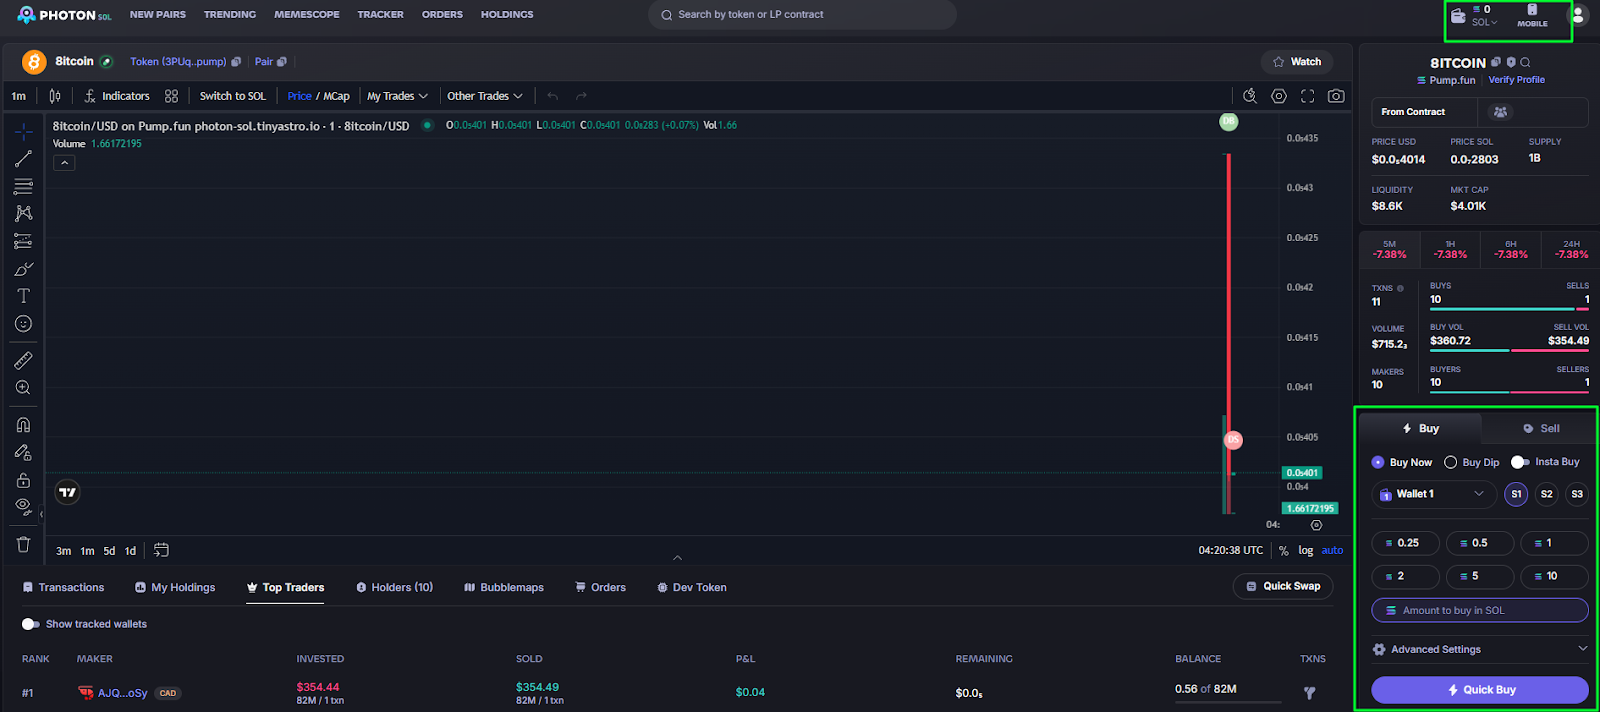This screenshot has height=712, width=1600.
Task: Filter trades of maker AJQ...oSy
Action: pos(1310,692)
